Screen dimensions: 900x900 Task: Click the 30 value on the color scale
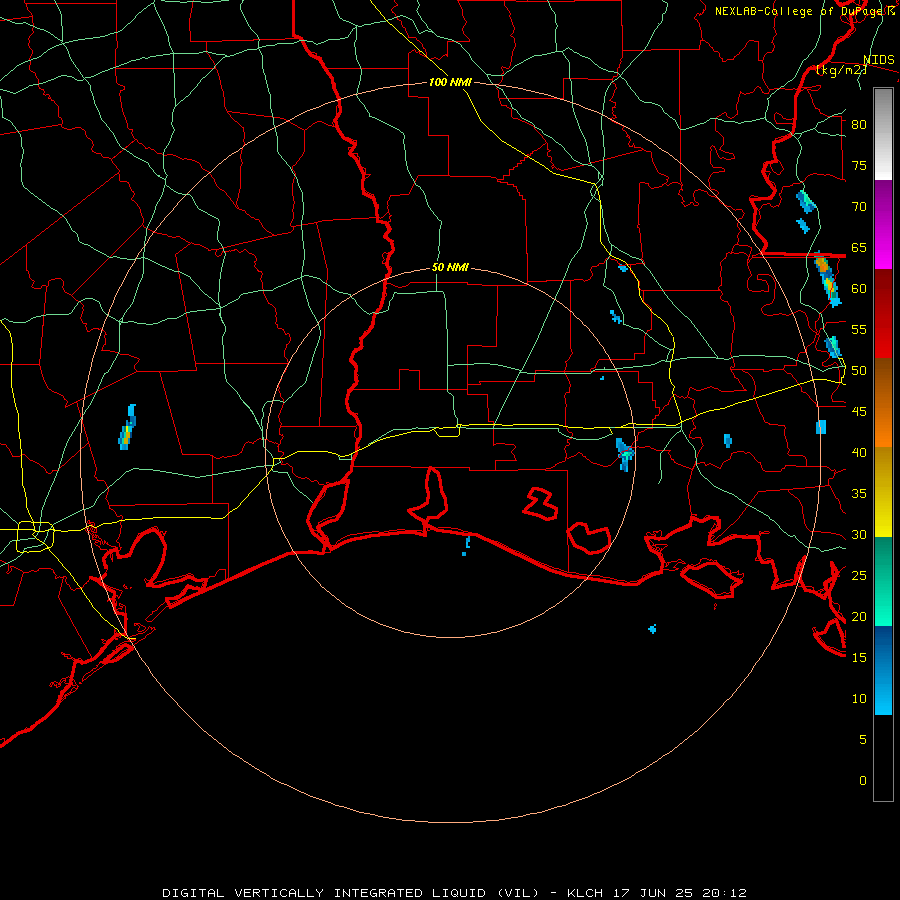[859, 535]
